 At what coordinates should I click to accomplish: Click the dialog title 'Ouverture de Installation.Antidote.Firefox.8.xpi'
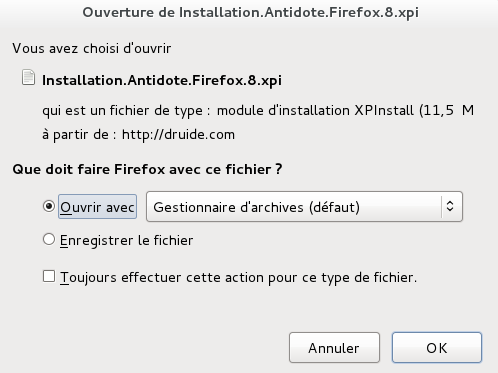[x=250, y=12]
